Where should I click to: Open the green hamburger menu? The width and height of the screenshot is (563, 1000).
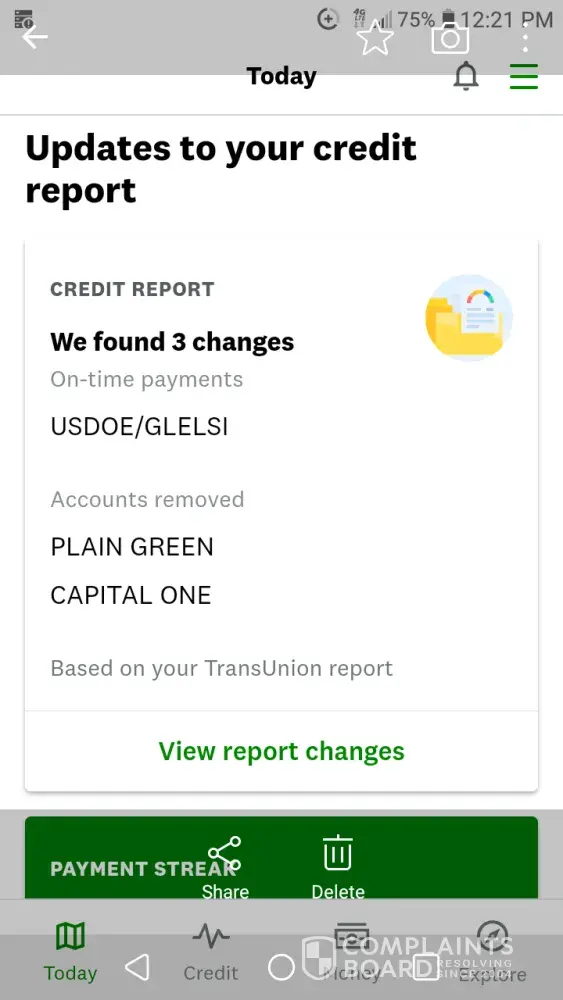point(524,77)
